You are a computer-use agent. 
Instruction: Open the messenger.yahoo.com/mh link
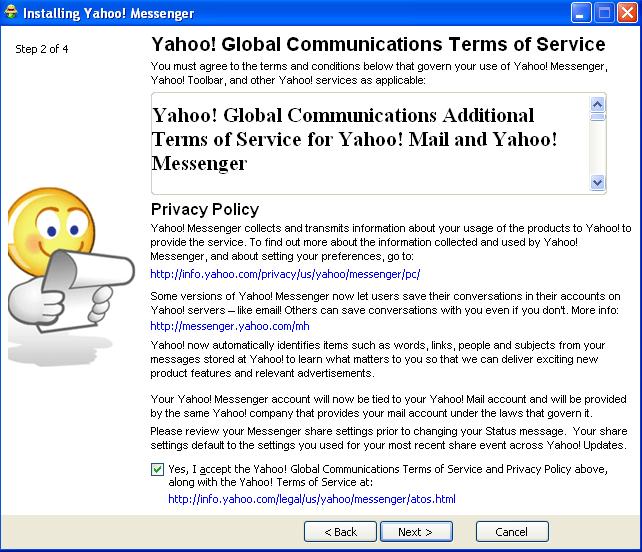(x=215, y=325)
